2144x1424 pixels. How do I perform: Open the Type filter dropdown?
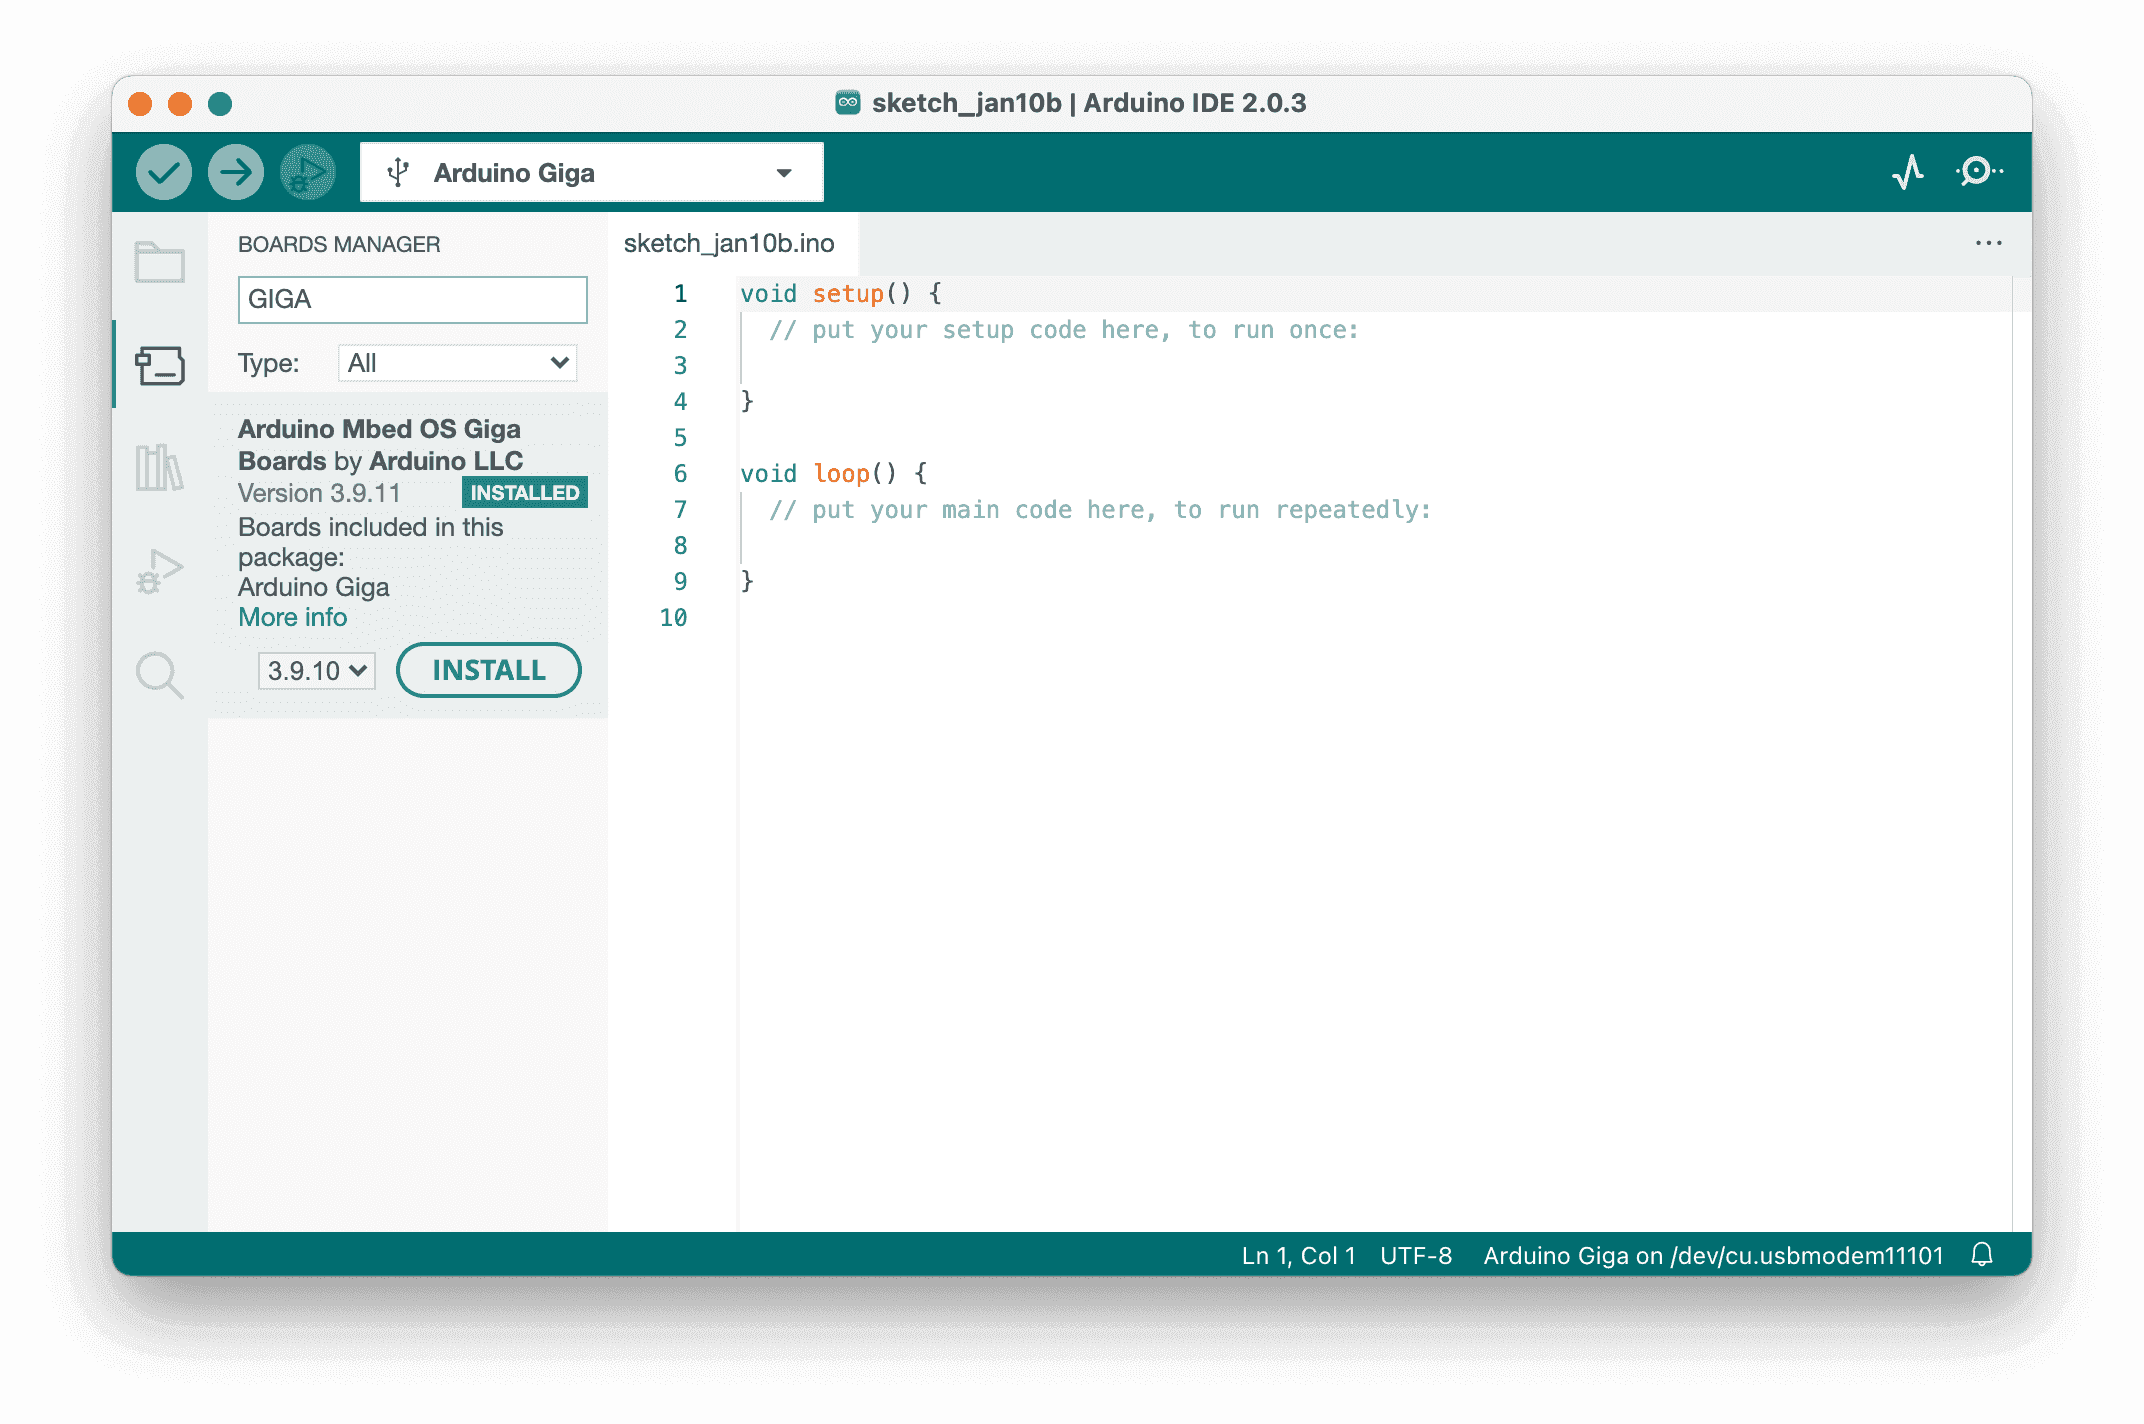tap(458, 363)
